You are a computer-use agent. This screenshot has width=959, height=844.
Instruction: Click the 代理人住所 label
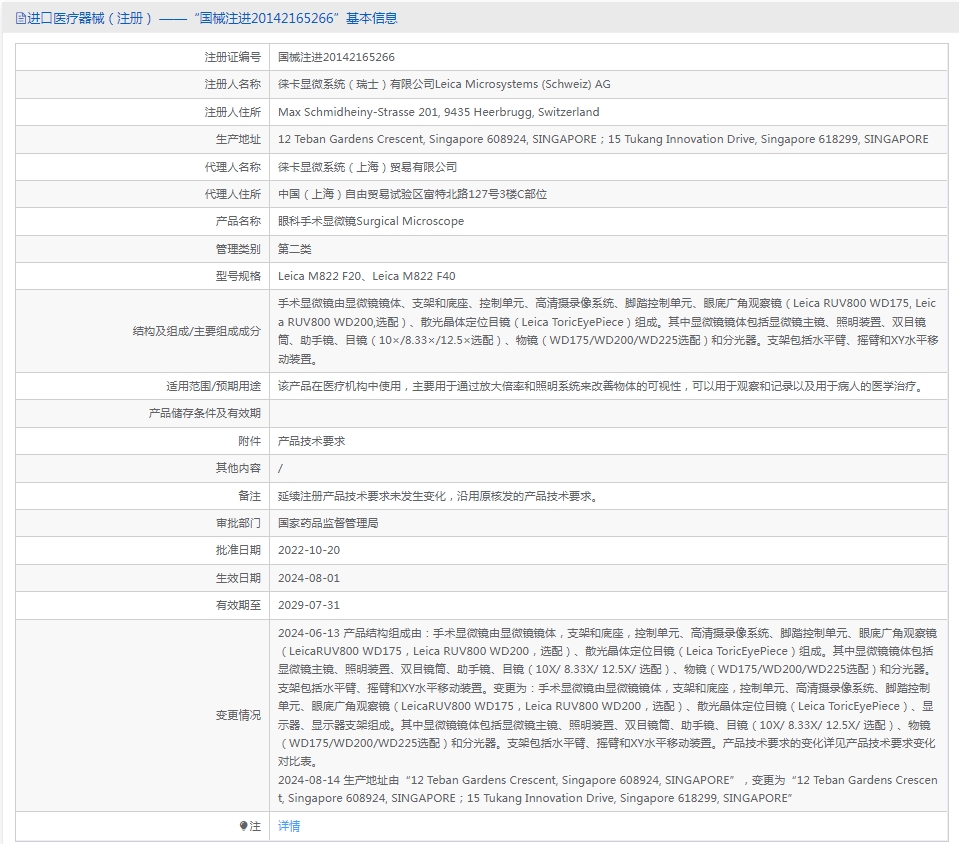pos(232,194)
